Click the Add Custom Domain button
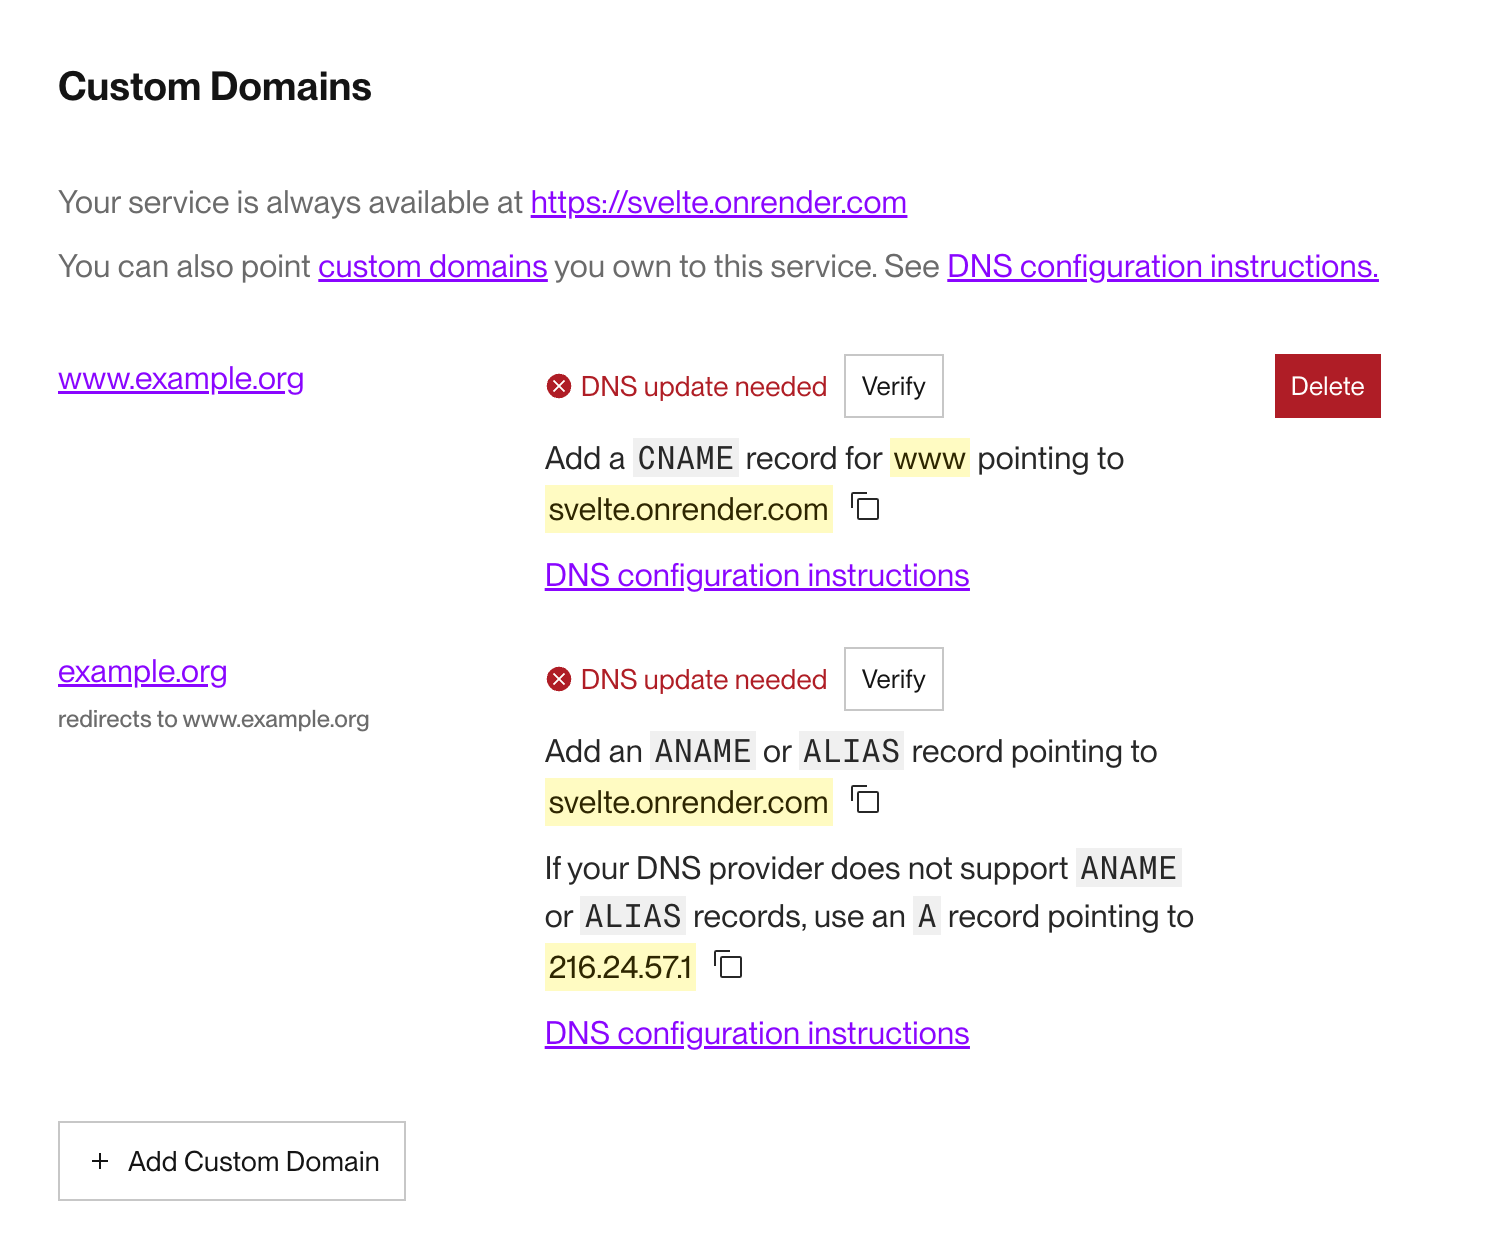This screenshot has width=1496, height=1258. coord(231,1161)
